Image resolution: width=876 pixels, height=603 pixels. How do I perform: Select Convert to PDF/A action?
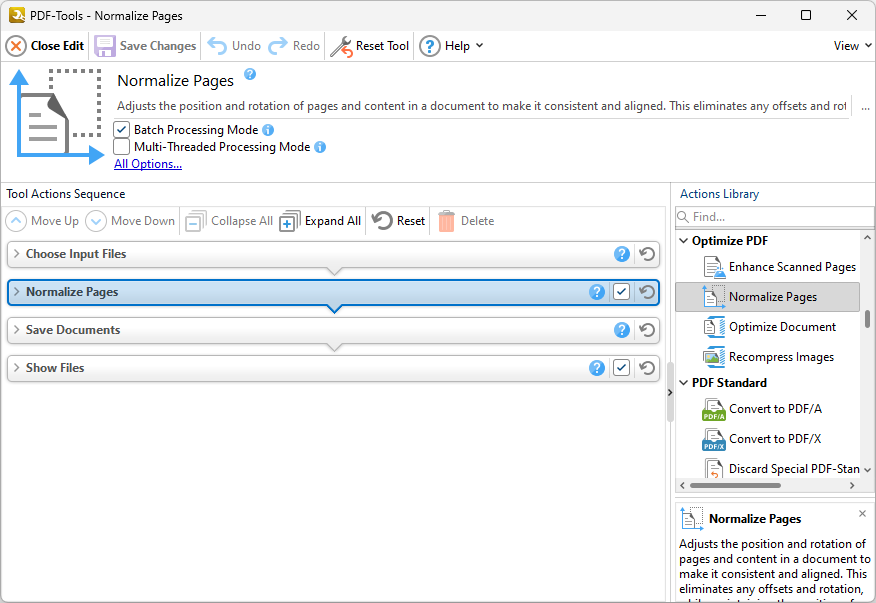(762, 409)
